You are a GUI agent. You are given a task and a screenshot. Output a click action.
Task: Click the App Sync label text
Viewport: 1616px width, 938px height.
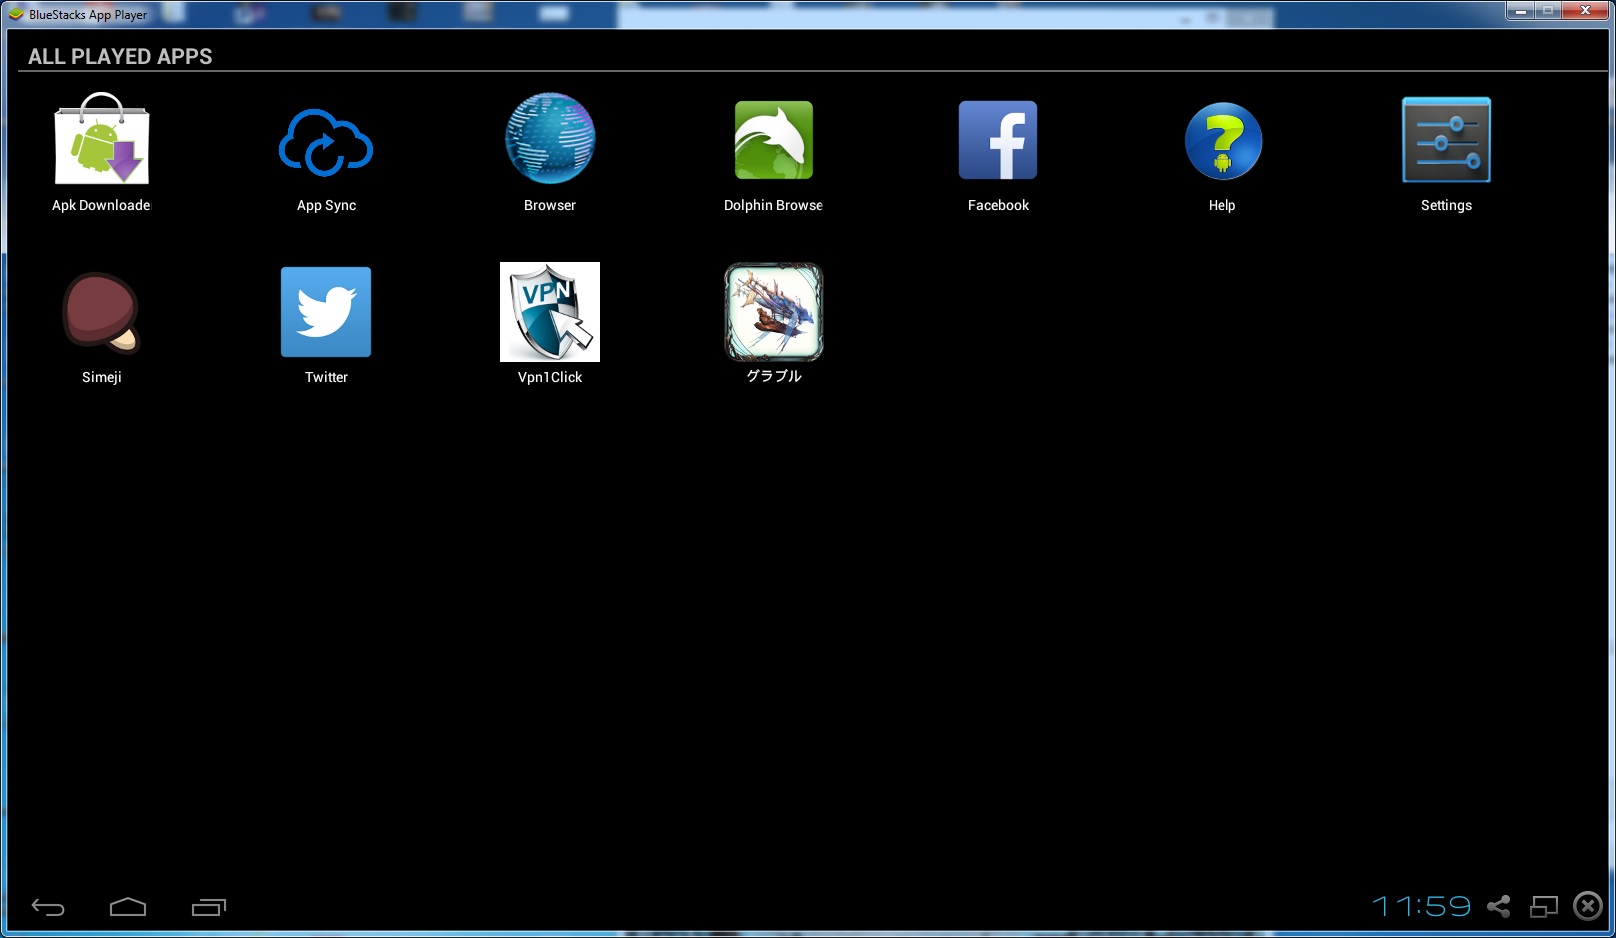click(326, 206)
